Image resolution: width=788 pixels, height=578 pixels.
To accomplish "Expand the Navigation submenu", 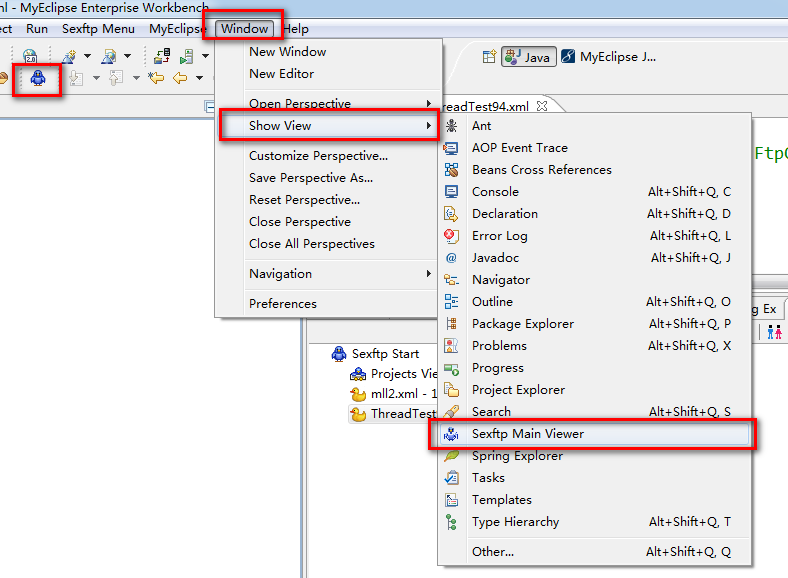I will [329, 274].
